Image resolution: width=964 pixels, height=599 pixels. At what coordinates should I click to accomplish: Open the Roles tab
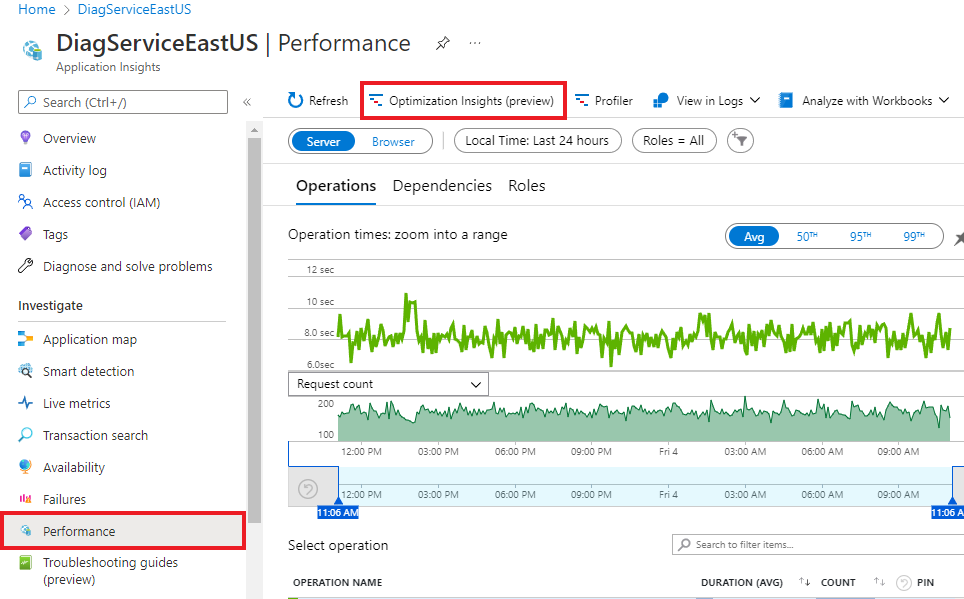tap(526, 186)
